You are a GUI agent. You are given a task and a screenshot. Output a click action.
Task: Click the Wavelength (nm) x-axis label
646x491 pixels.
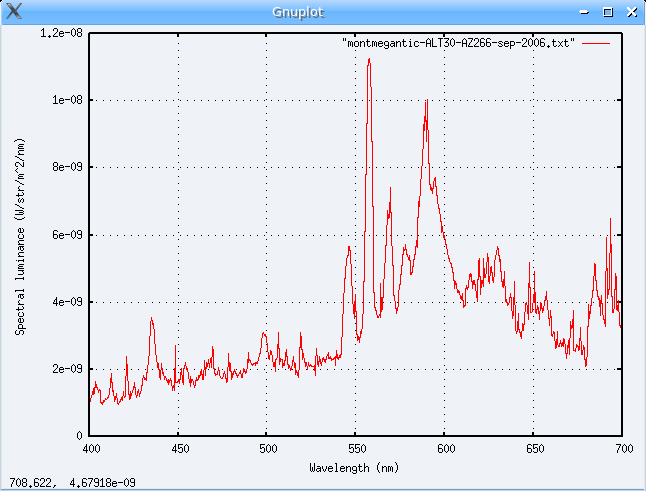point(355,466)
